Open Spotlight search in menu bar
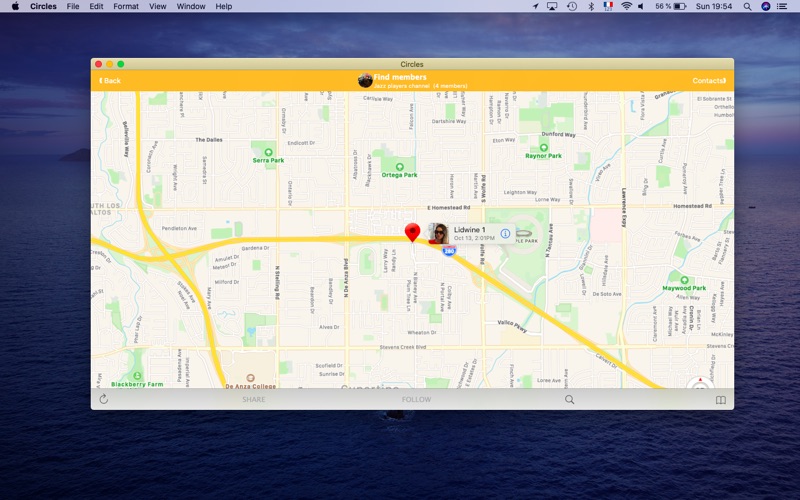This screenshot has width=800, height=500. (x=747, y=6)
